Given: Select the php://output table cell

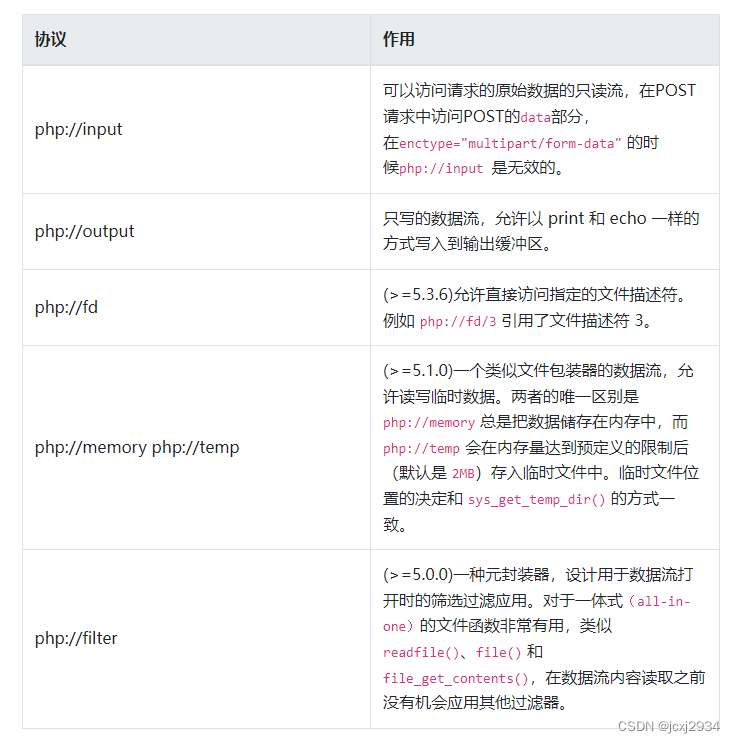Looking at the screenshot, I should [x=196, y=231].
